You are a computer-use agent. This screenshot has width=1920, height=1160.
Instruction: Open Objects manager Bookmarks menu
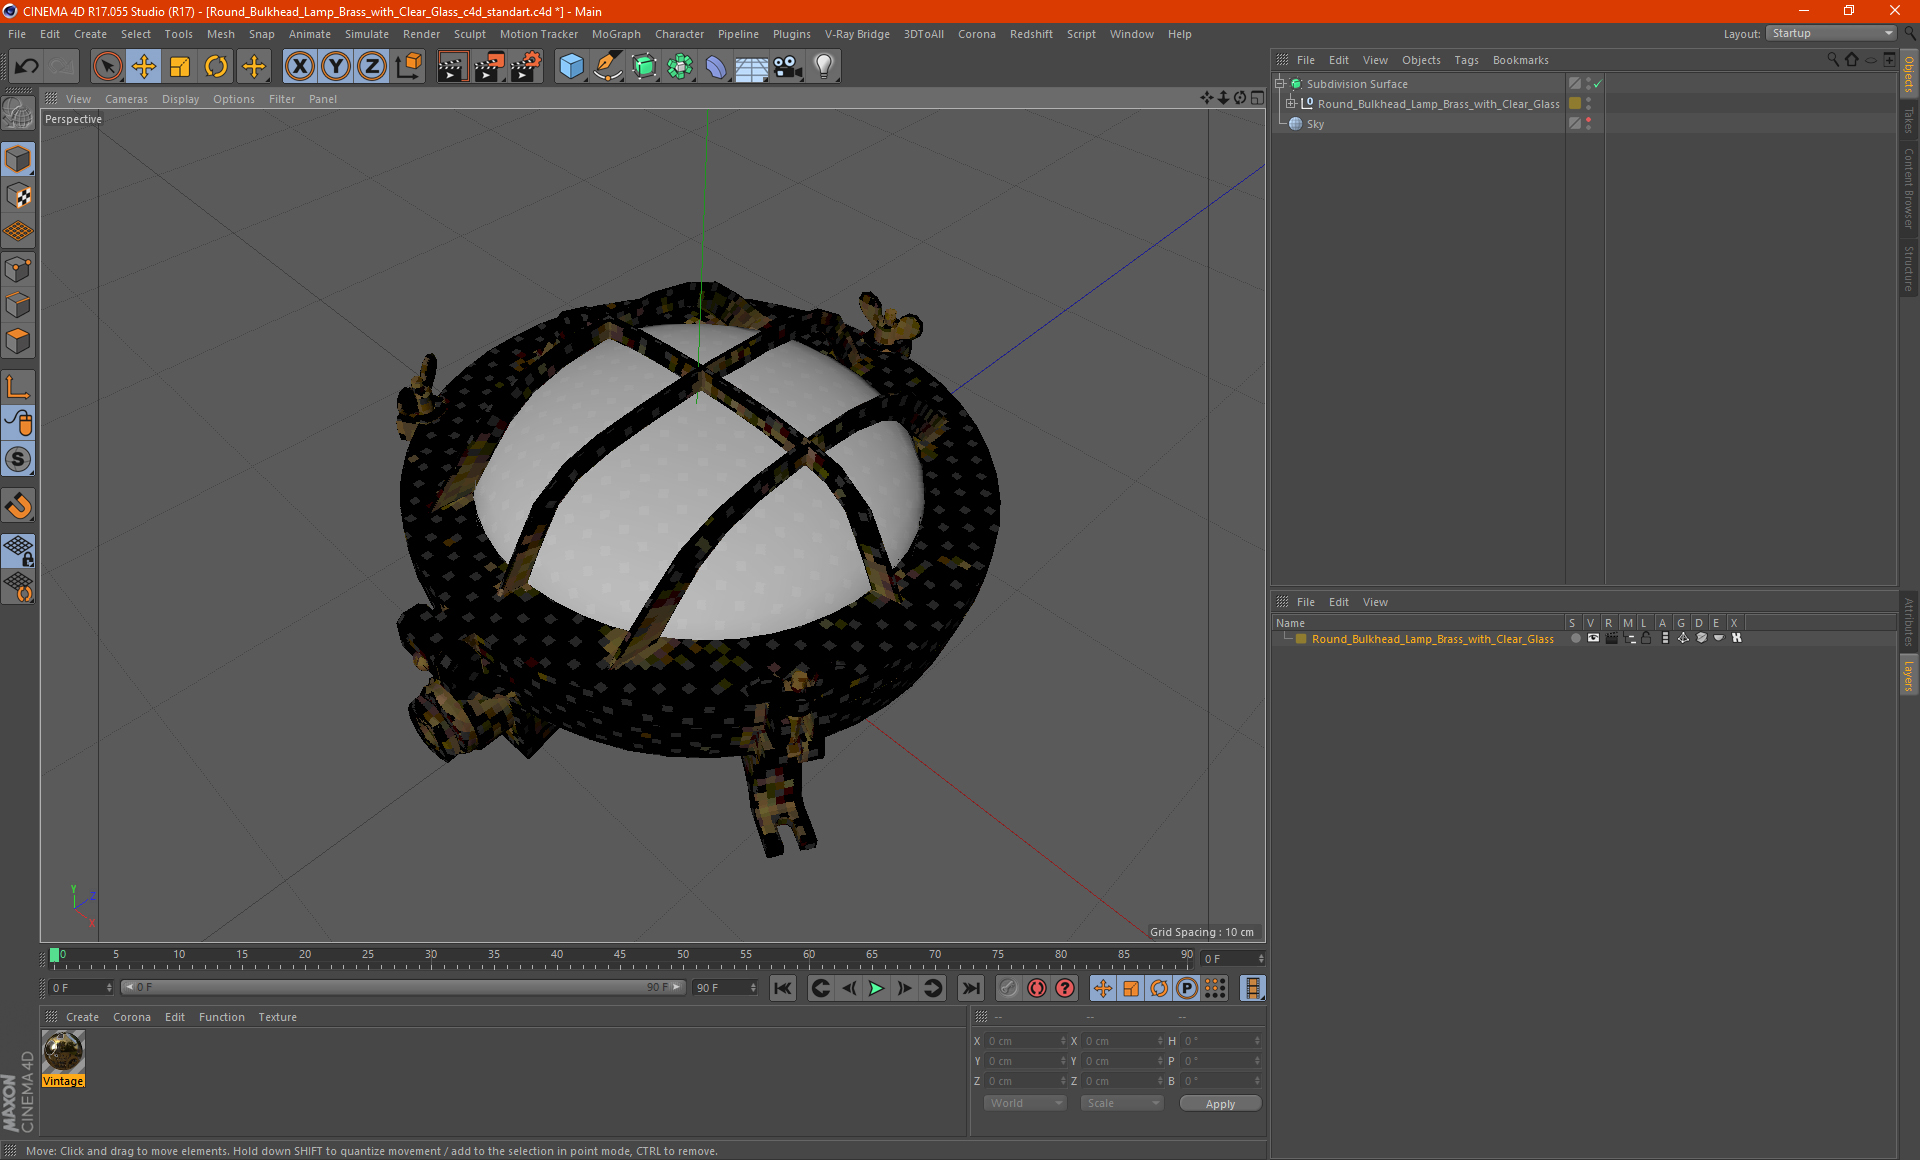point(1520,60)
